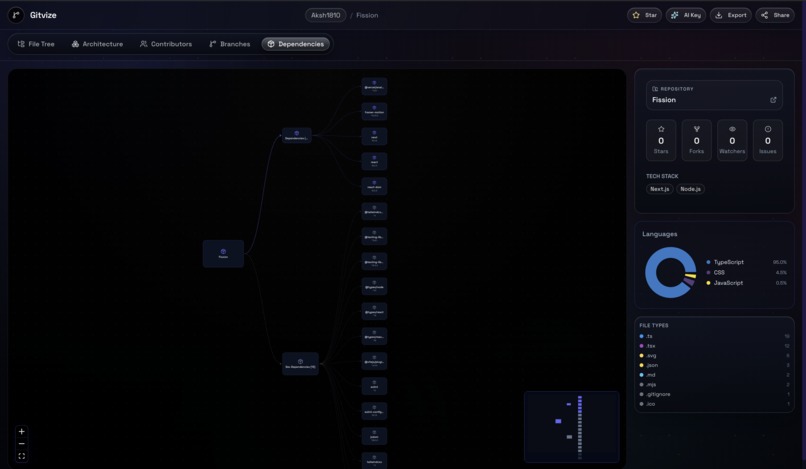Share this repository view
Viewport: 806px width, 469px height.
775,15
